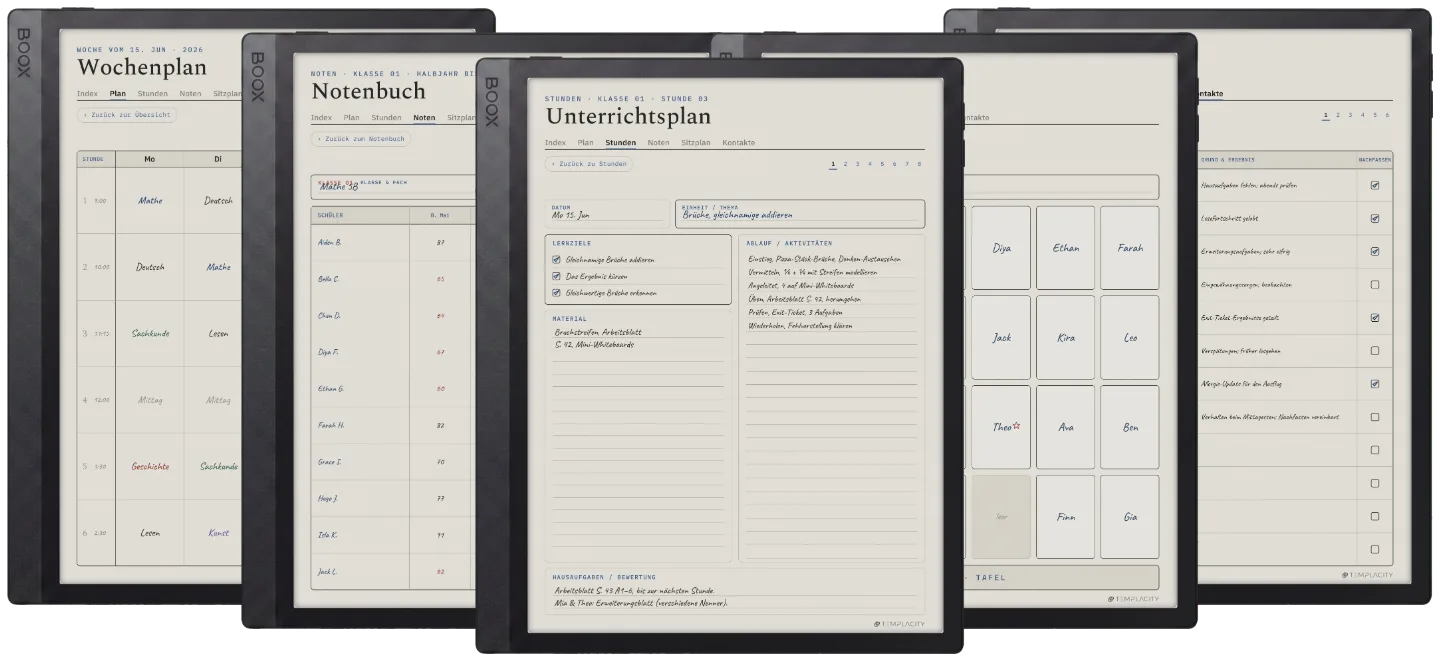1440x661 pixels.
Task: Toggle Nachfassen checkbox for 'Hausaufgaben fehlen' row
Action: click(x=1374, y=185)
